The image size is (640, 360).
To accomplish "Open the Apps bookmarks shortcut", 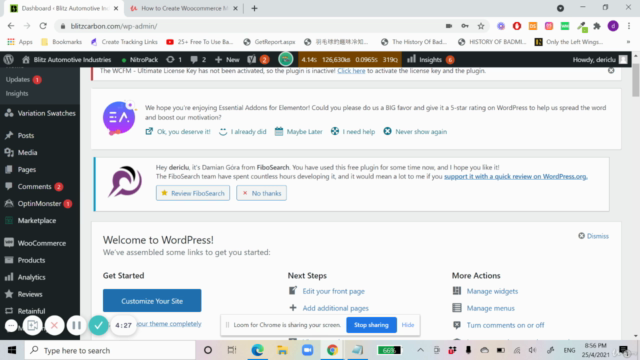I will (20, 42).
